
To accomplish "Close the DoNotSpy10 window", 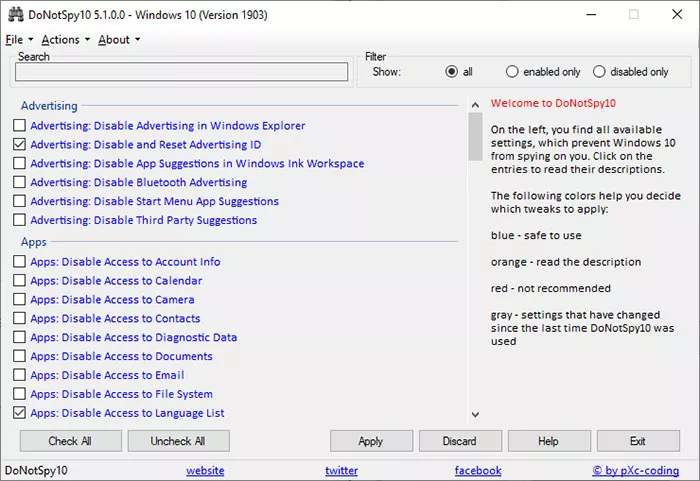I will (677, 15).
